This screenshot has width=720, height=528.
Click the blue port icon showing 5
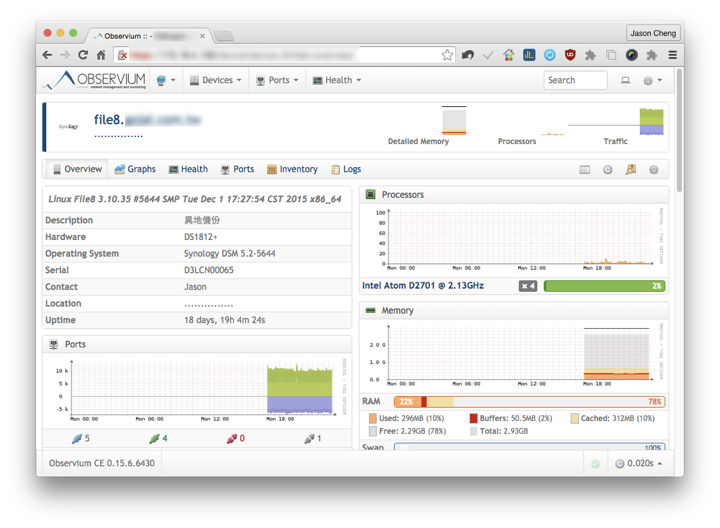pyautogui.click(x=77, y=438)
